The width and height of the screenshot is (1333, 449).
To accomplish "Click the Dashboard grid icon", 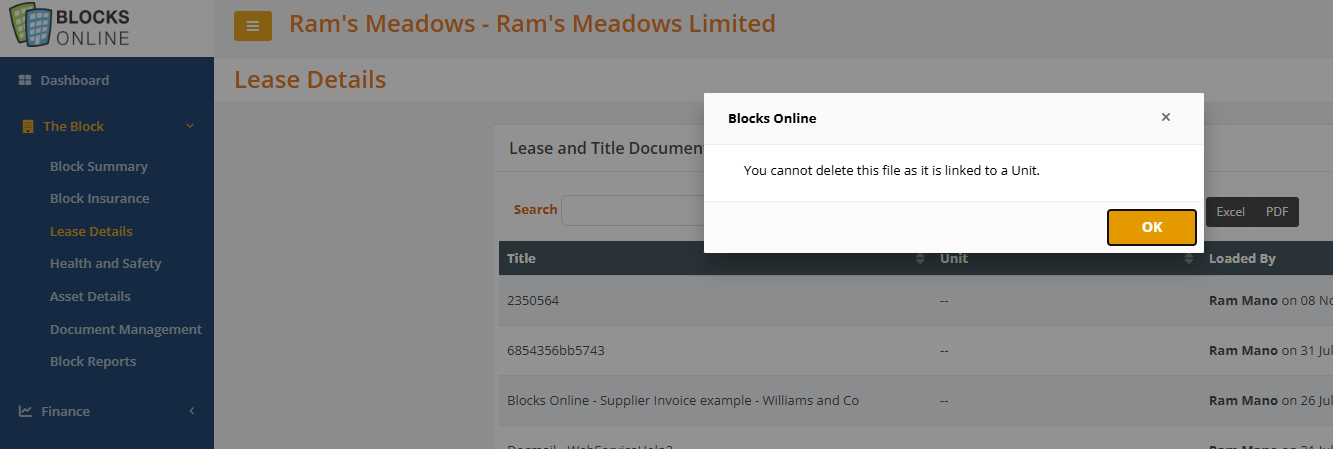I will pyautogui.click(x=26, y=80).
